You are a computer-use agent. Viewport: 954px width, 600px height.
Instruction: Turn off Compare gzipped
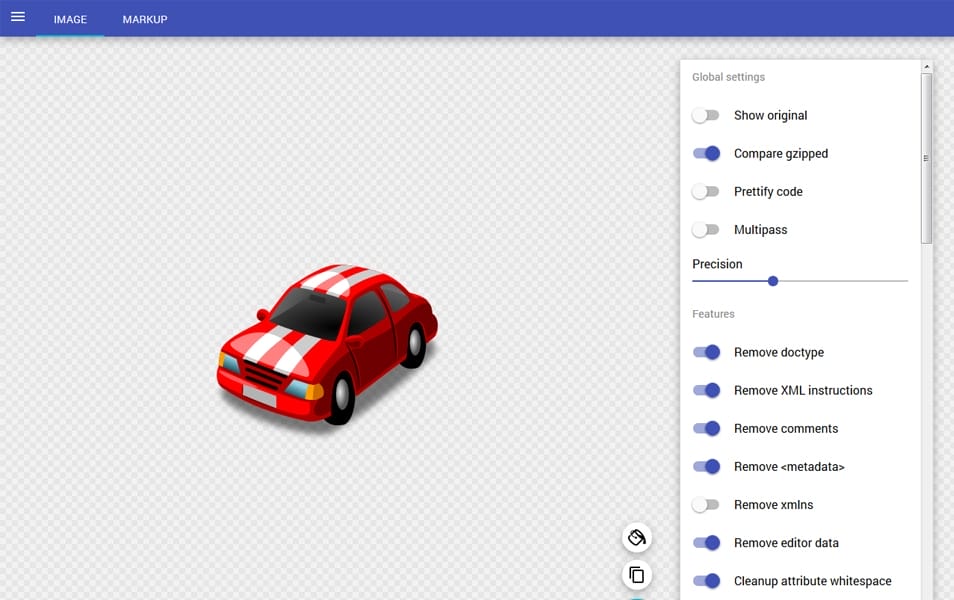[706, 154]
